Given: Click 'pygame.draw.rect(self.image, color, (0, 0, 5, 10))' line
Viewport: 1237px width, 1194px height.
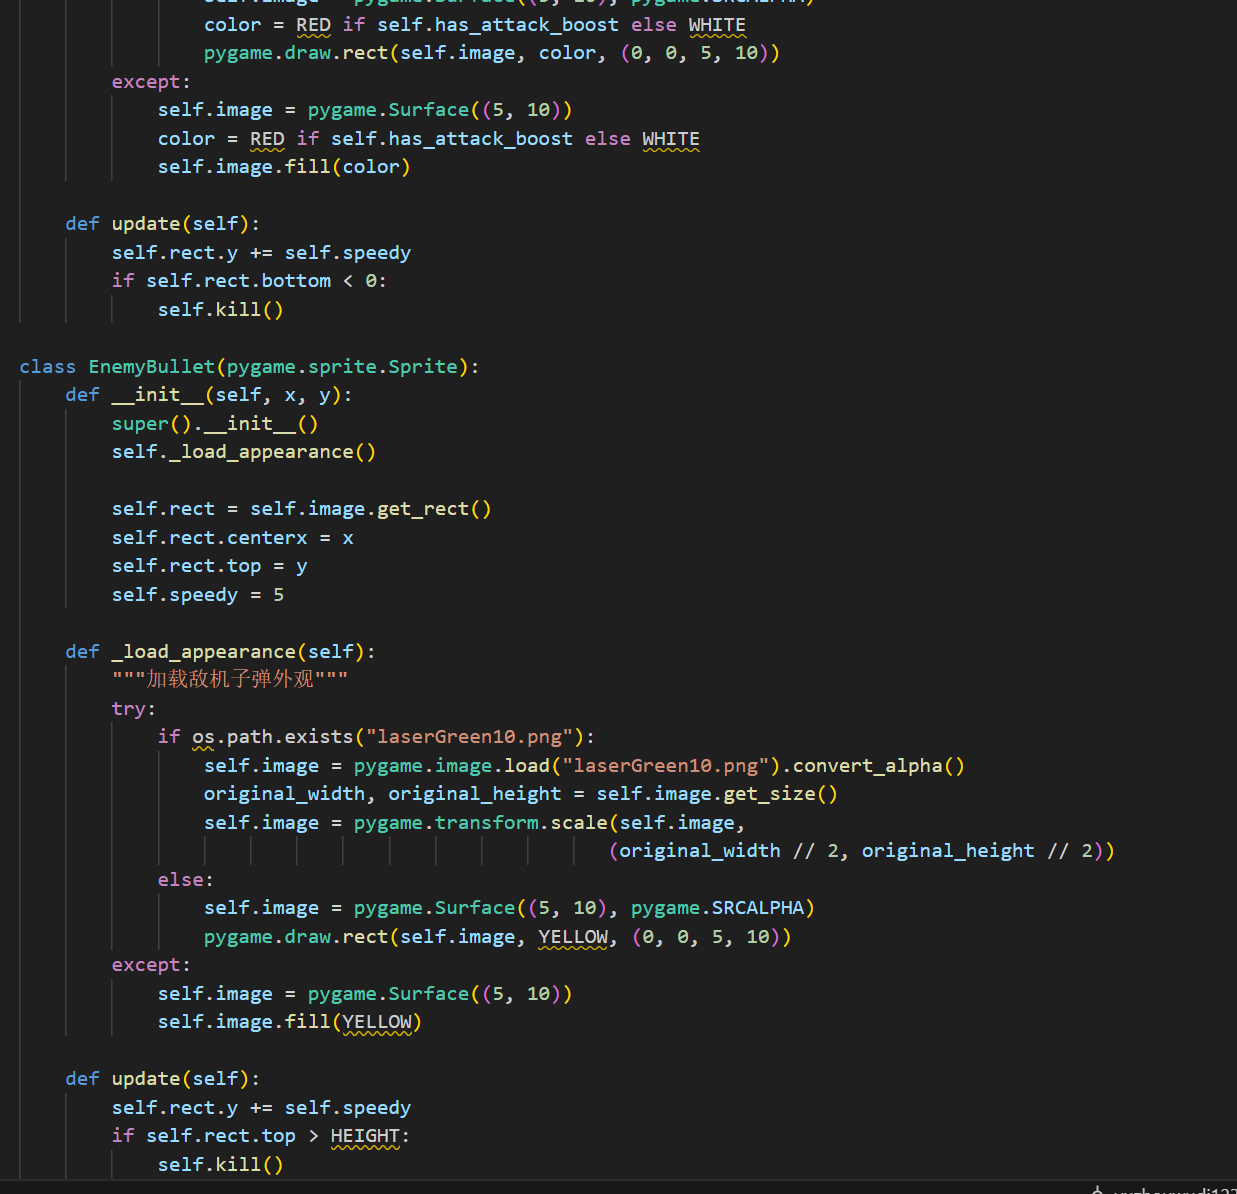Looking at the screenshot, I should pos(492,53).
